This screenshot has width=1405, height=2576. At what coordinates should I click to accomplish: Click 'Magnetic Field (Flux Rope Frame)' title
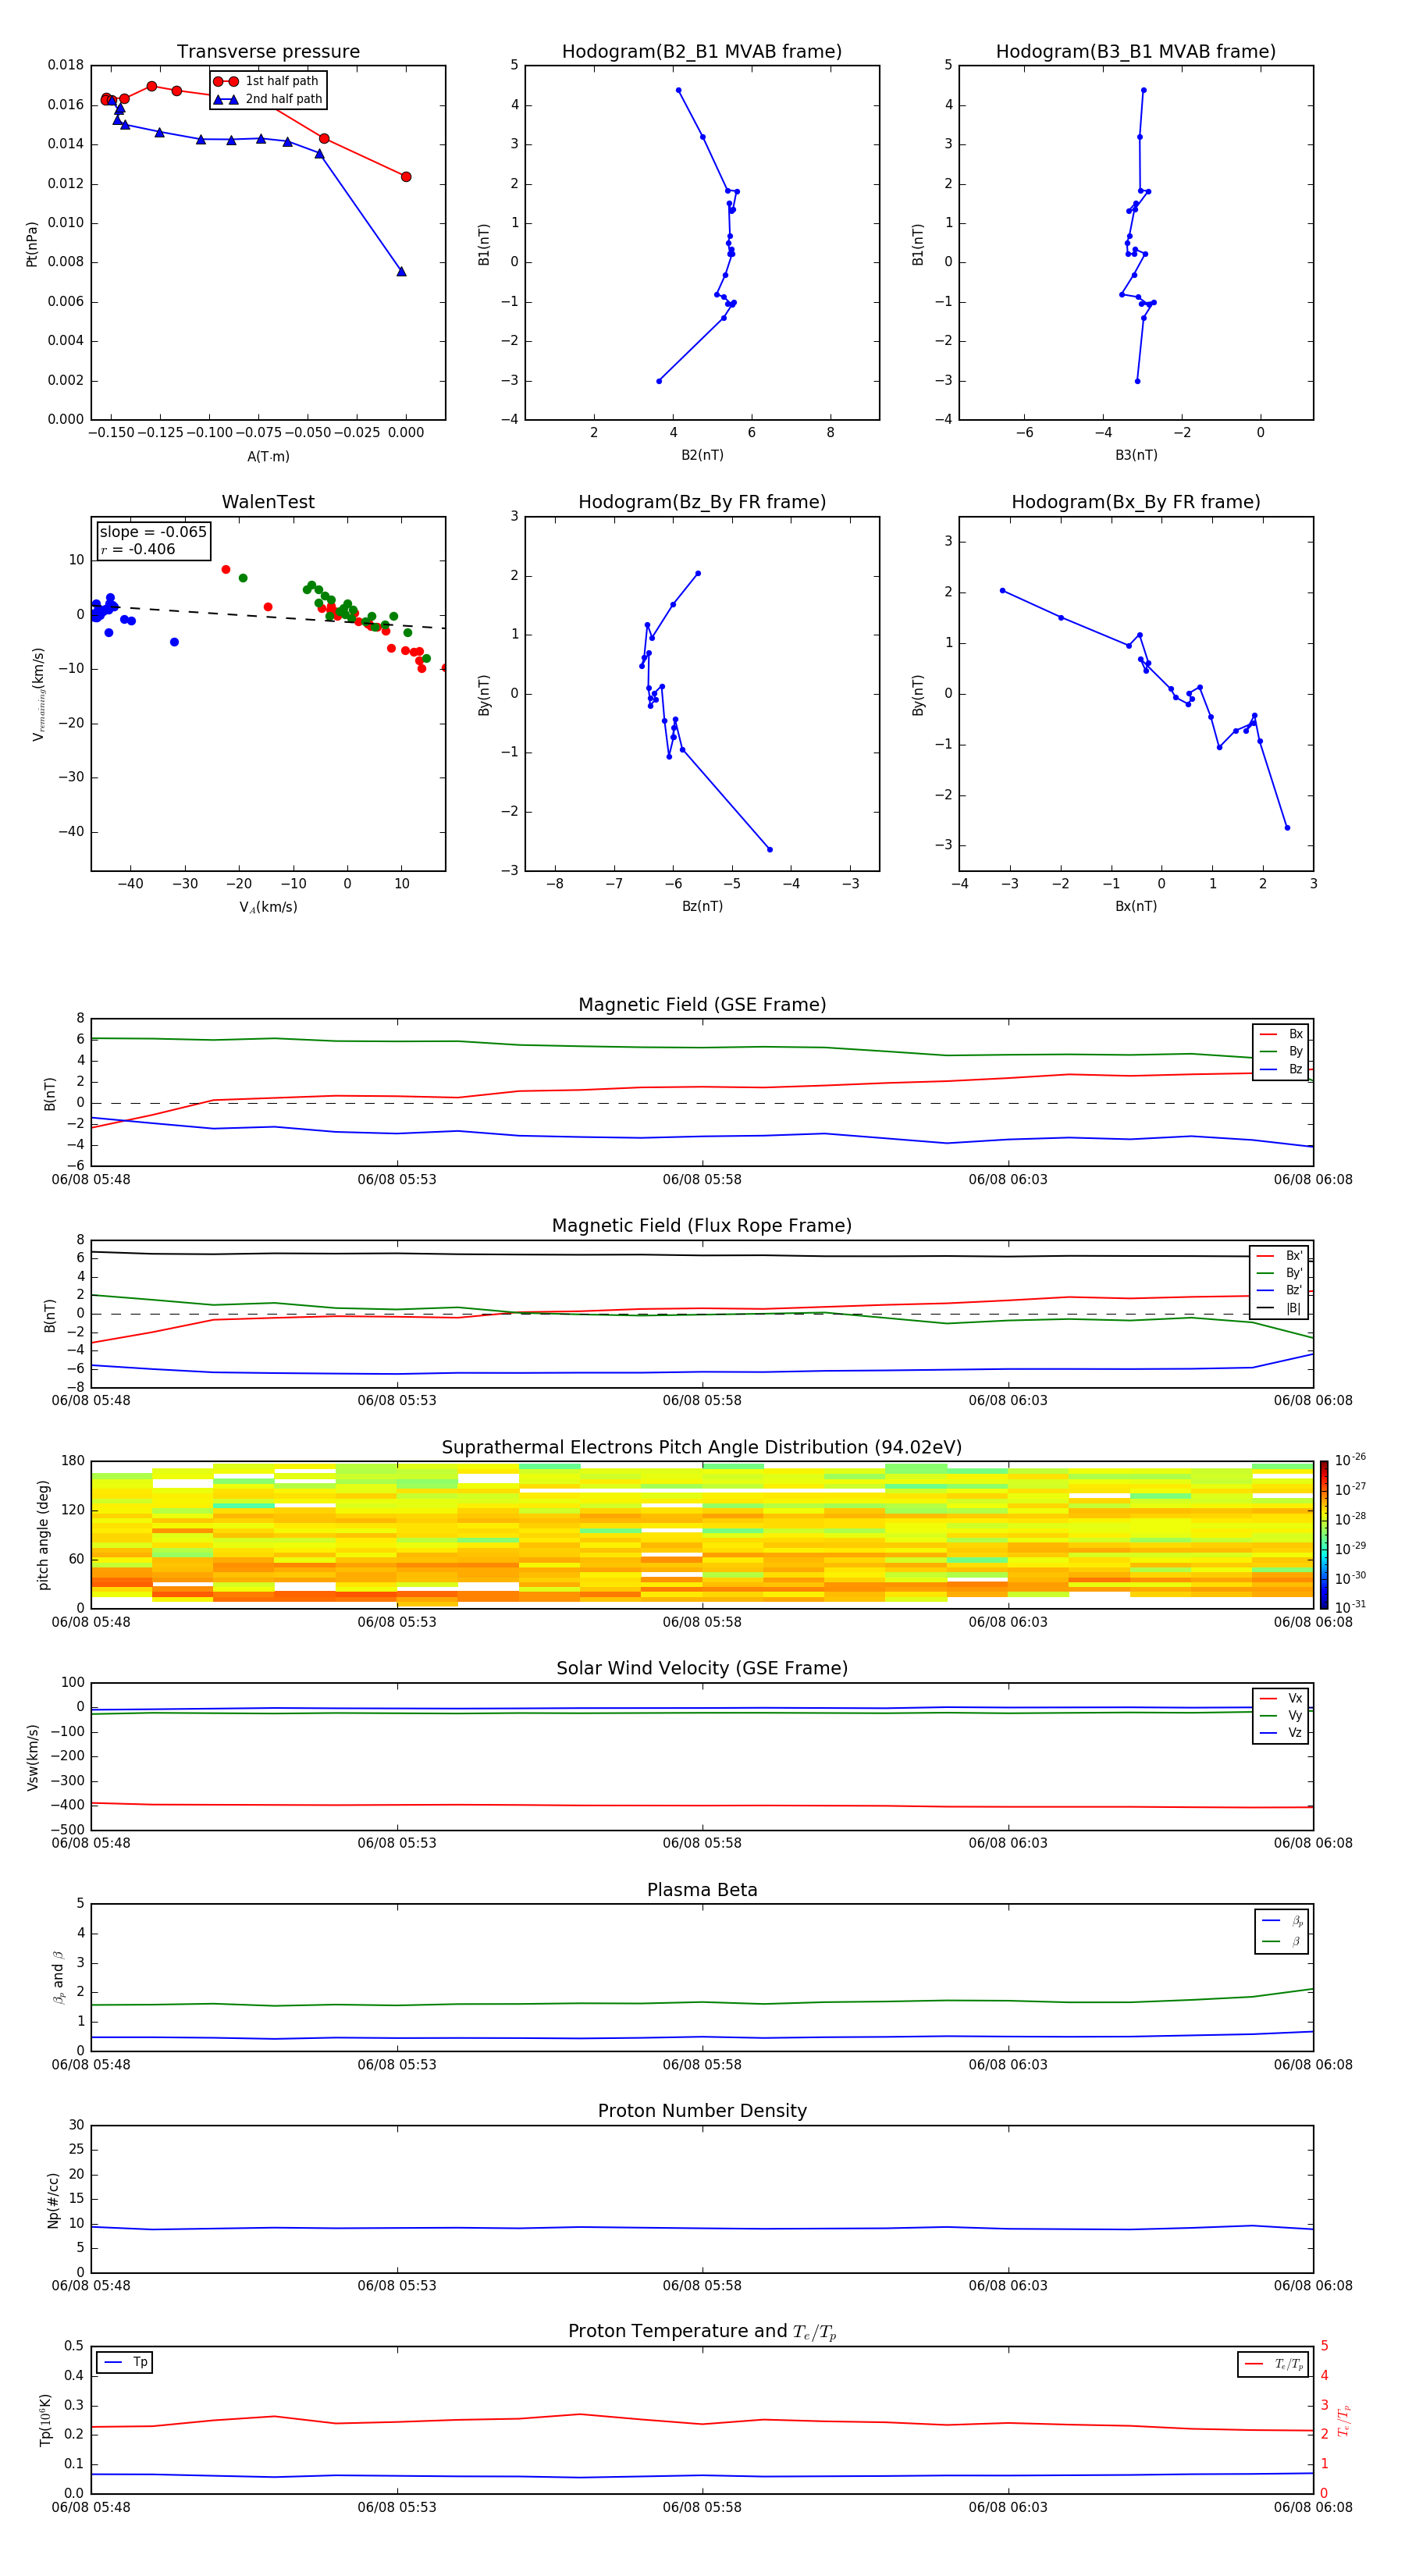click(702, 1226)
